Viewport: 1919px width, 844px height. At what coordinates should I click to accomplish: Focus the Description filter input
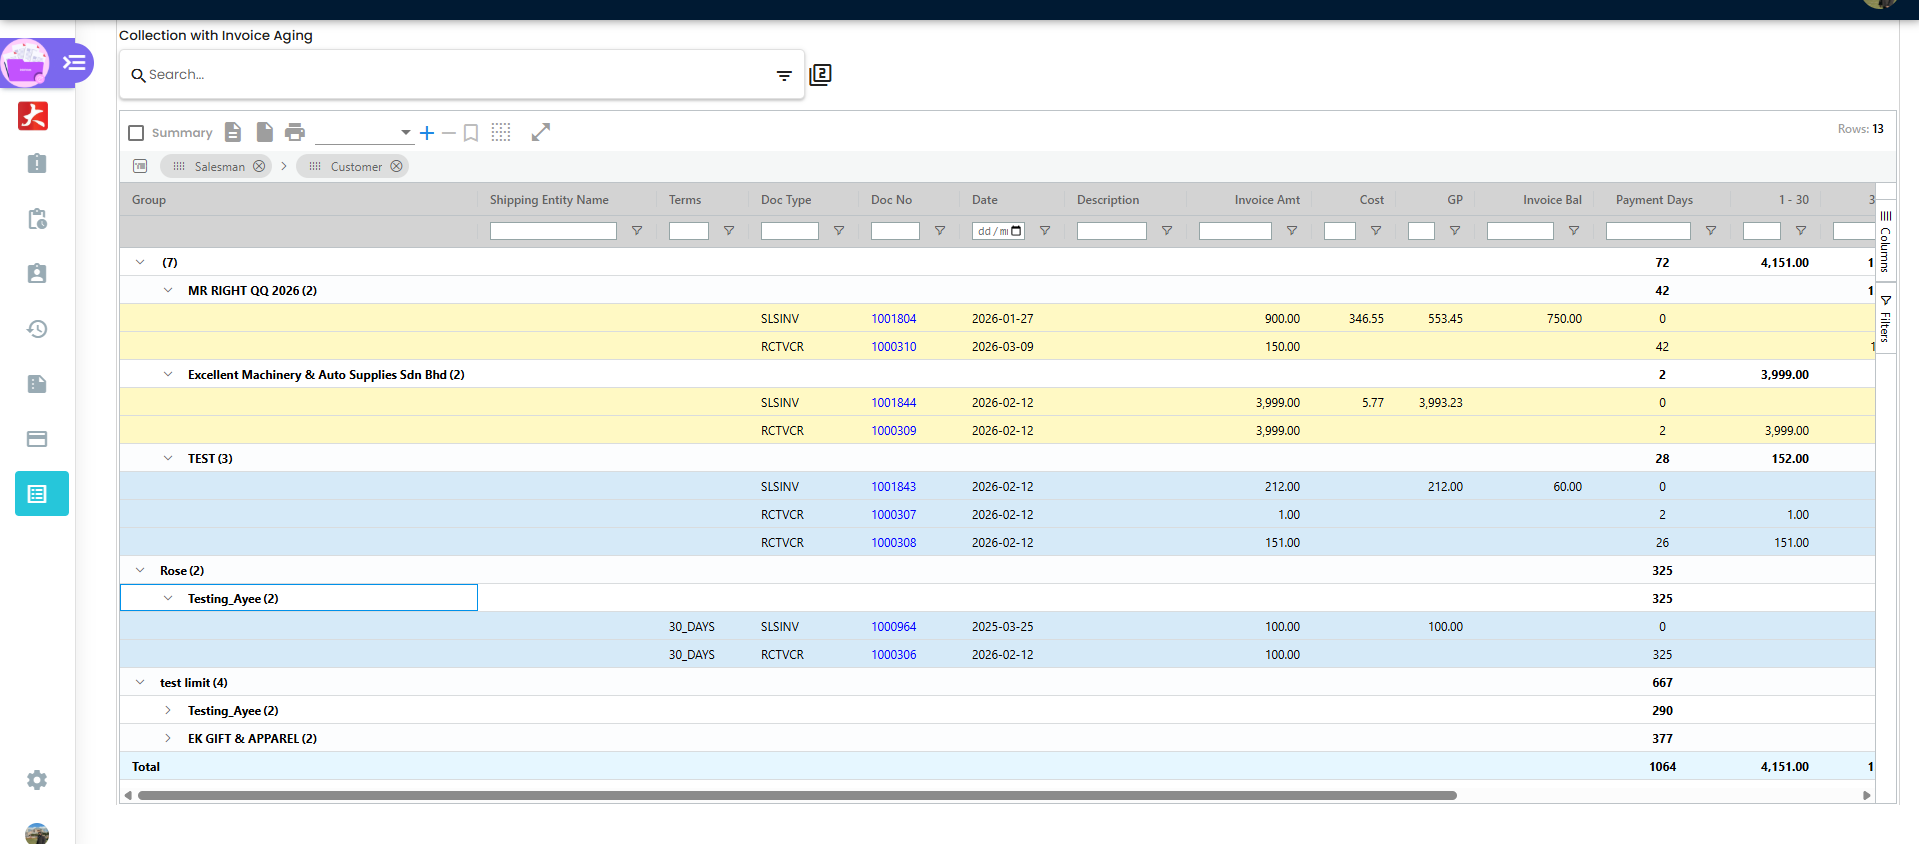1111,231
